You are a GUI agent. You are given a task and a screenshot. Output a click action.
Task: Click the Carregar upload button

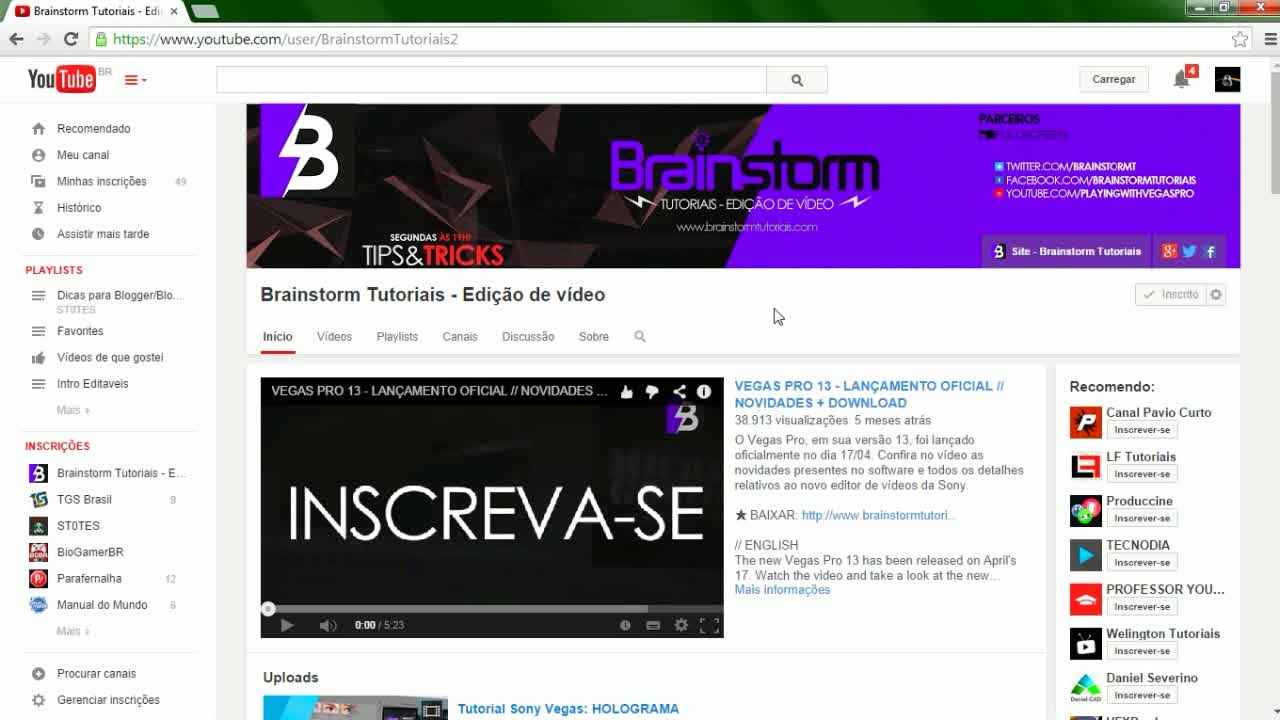(x=1113, y=79)
